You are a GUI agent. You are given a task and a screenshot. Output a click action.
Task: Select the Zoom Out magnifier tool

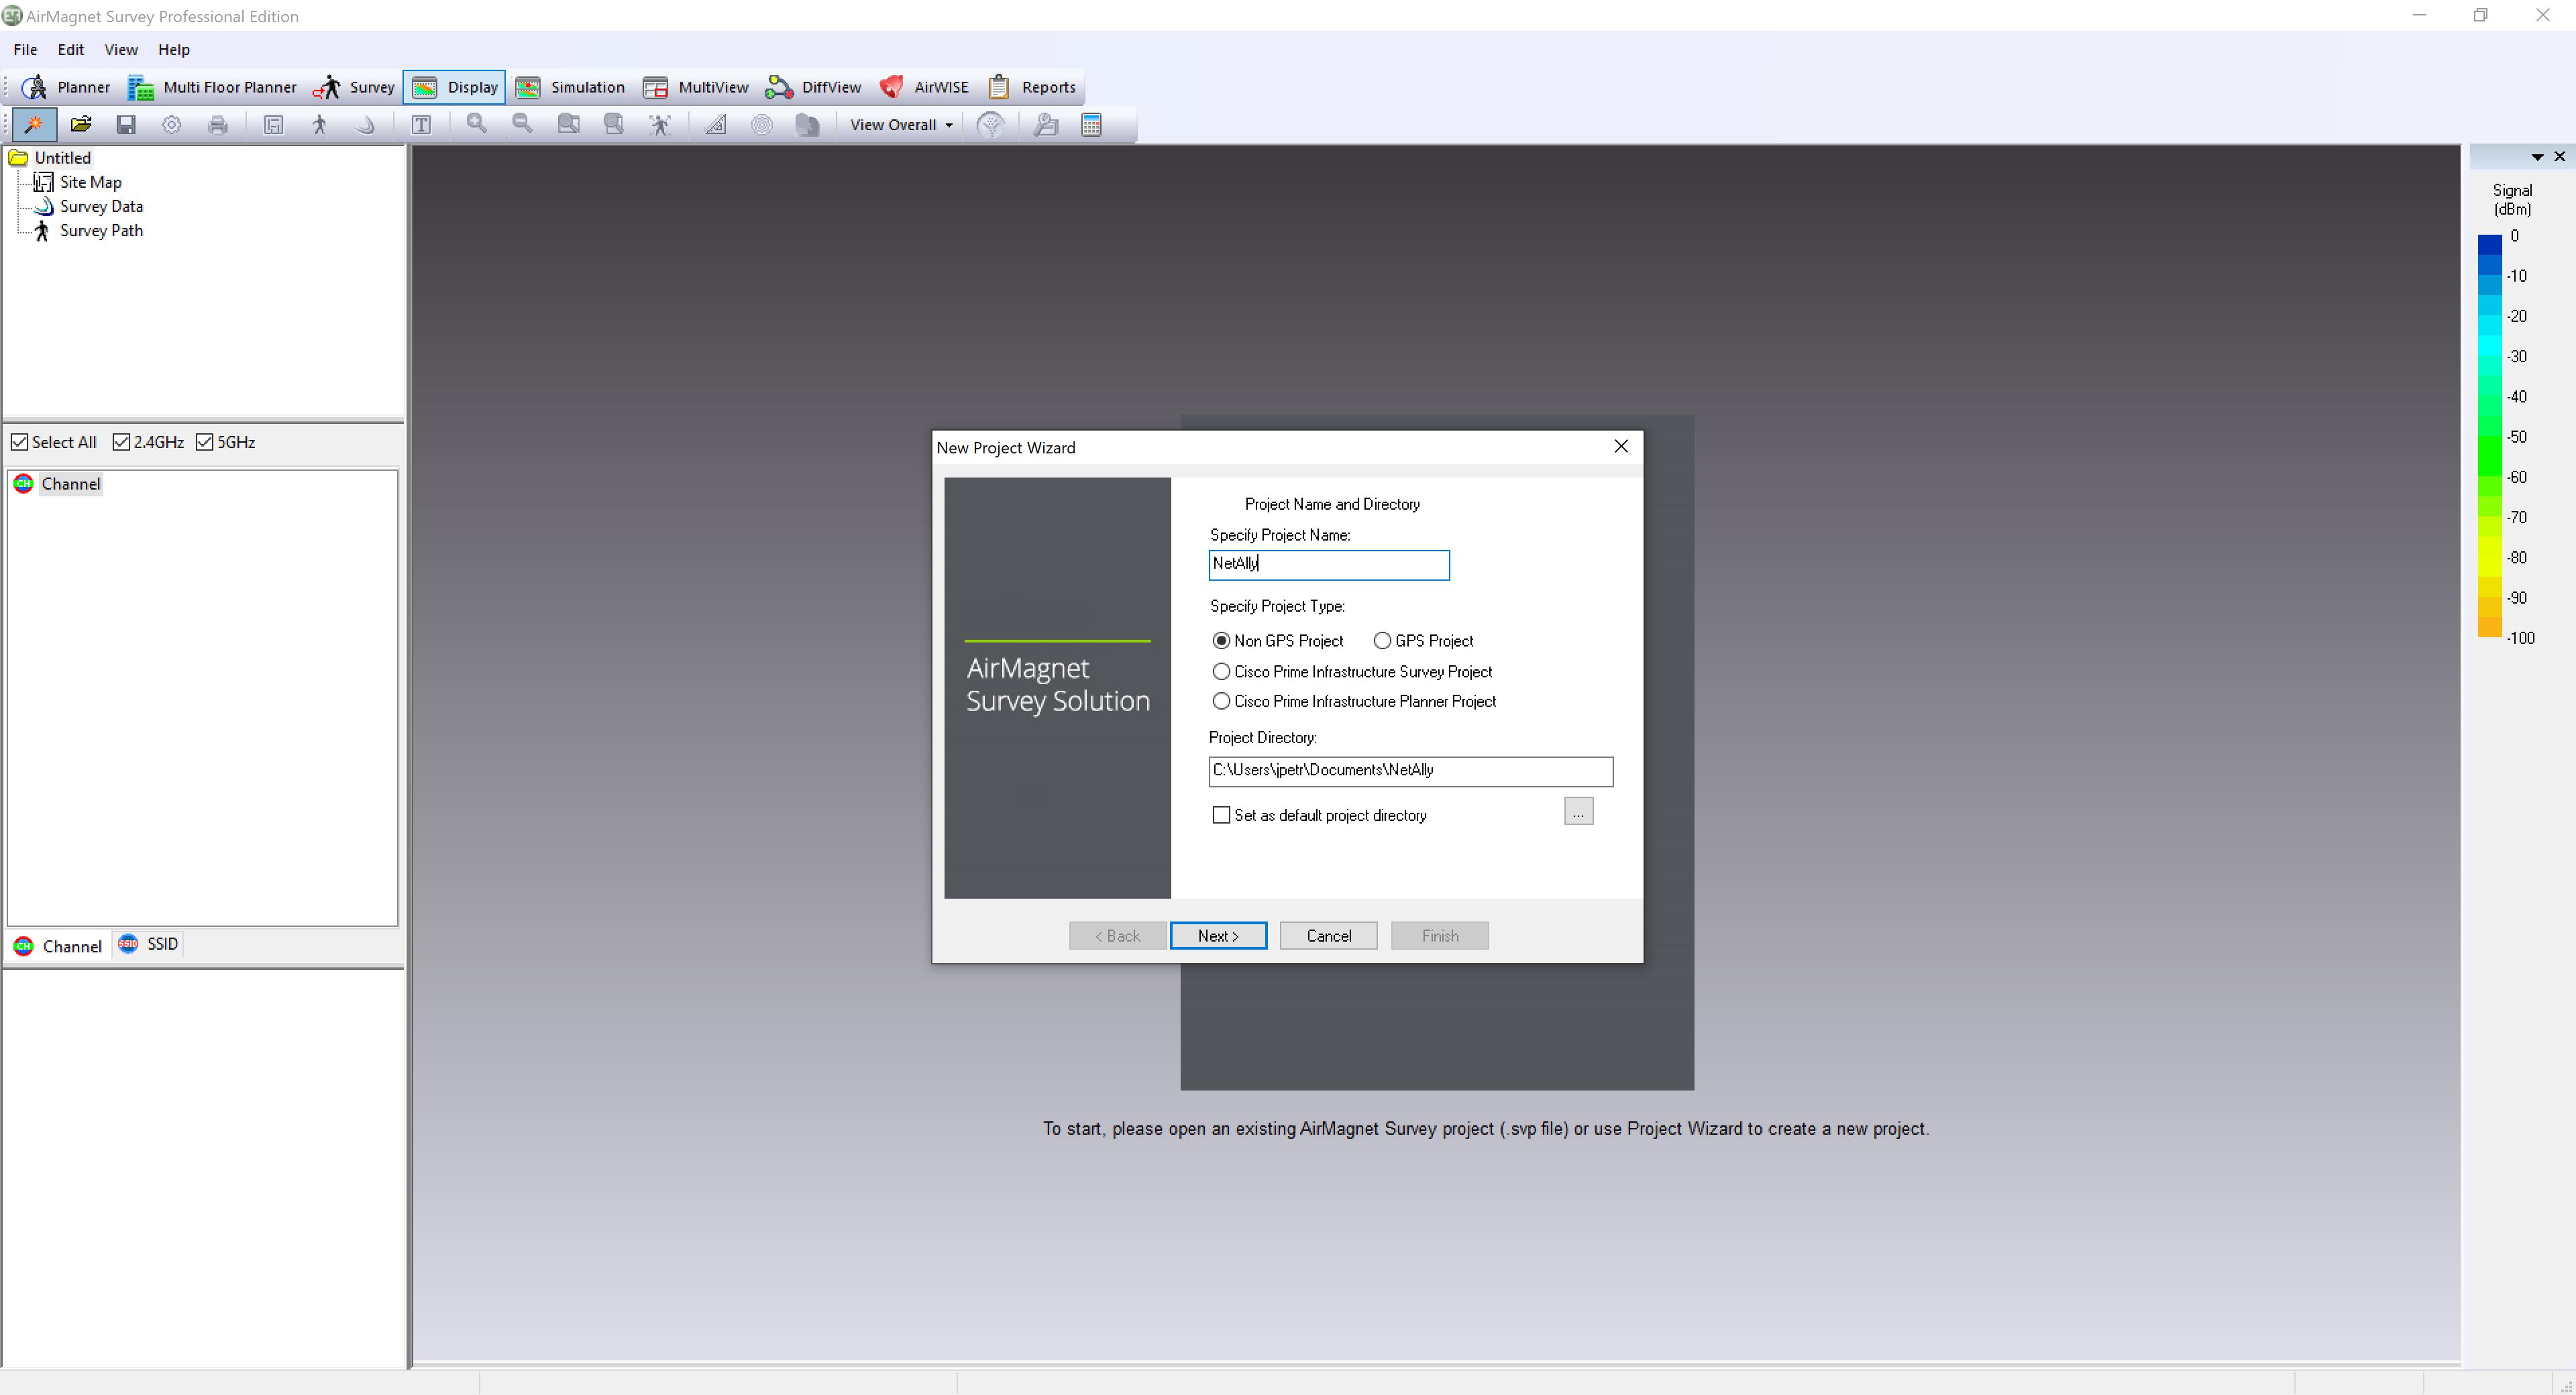pos(522,124)
